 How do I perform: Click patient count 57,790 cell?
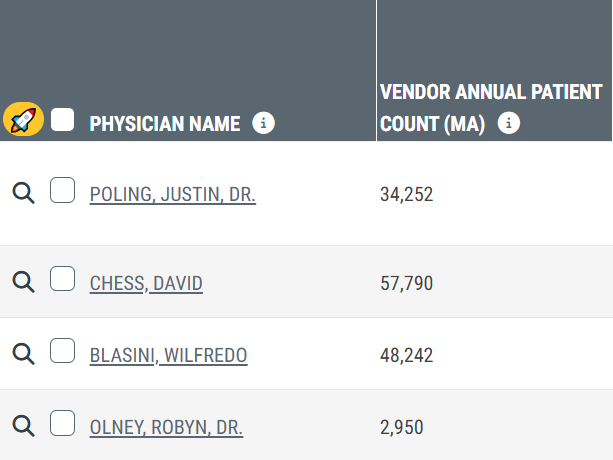coord(407,283)
